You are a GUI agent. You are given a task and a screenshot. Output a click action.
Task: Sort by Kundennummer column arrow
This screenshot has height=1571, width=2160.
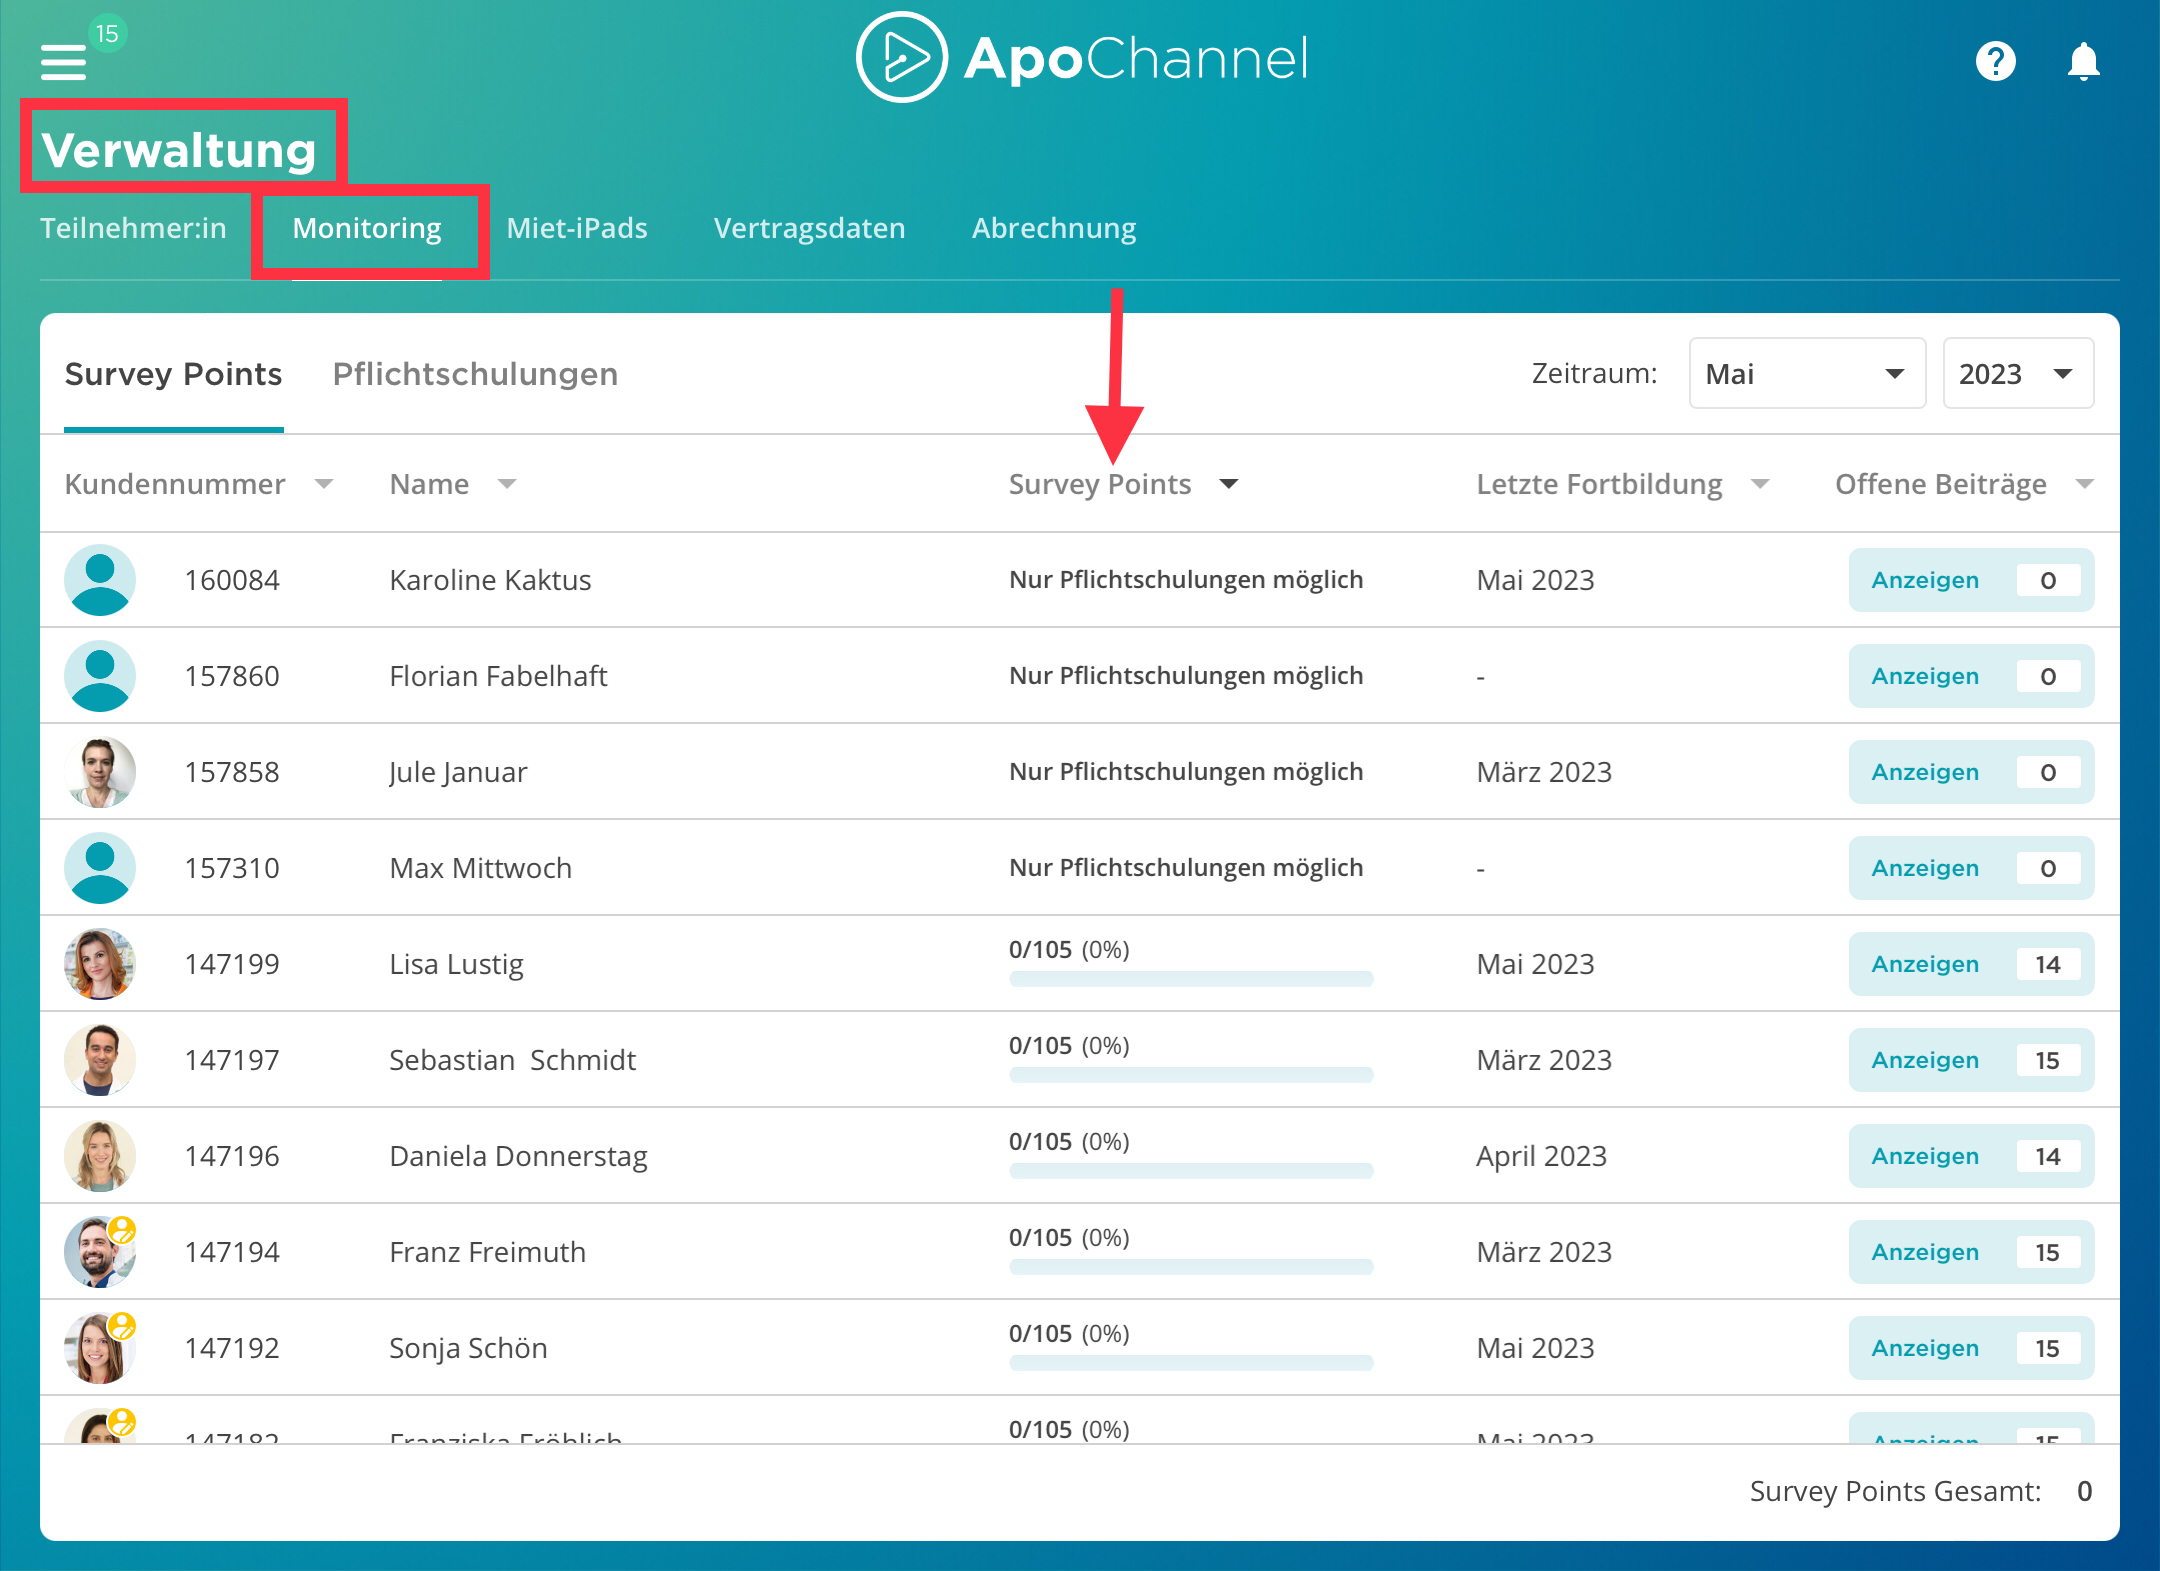coord(324,484)
